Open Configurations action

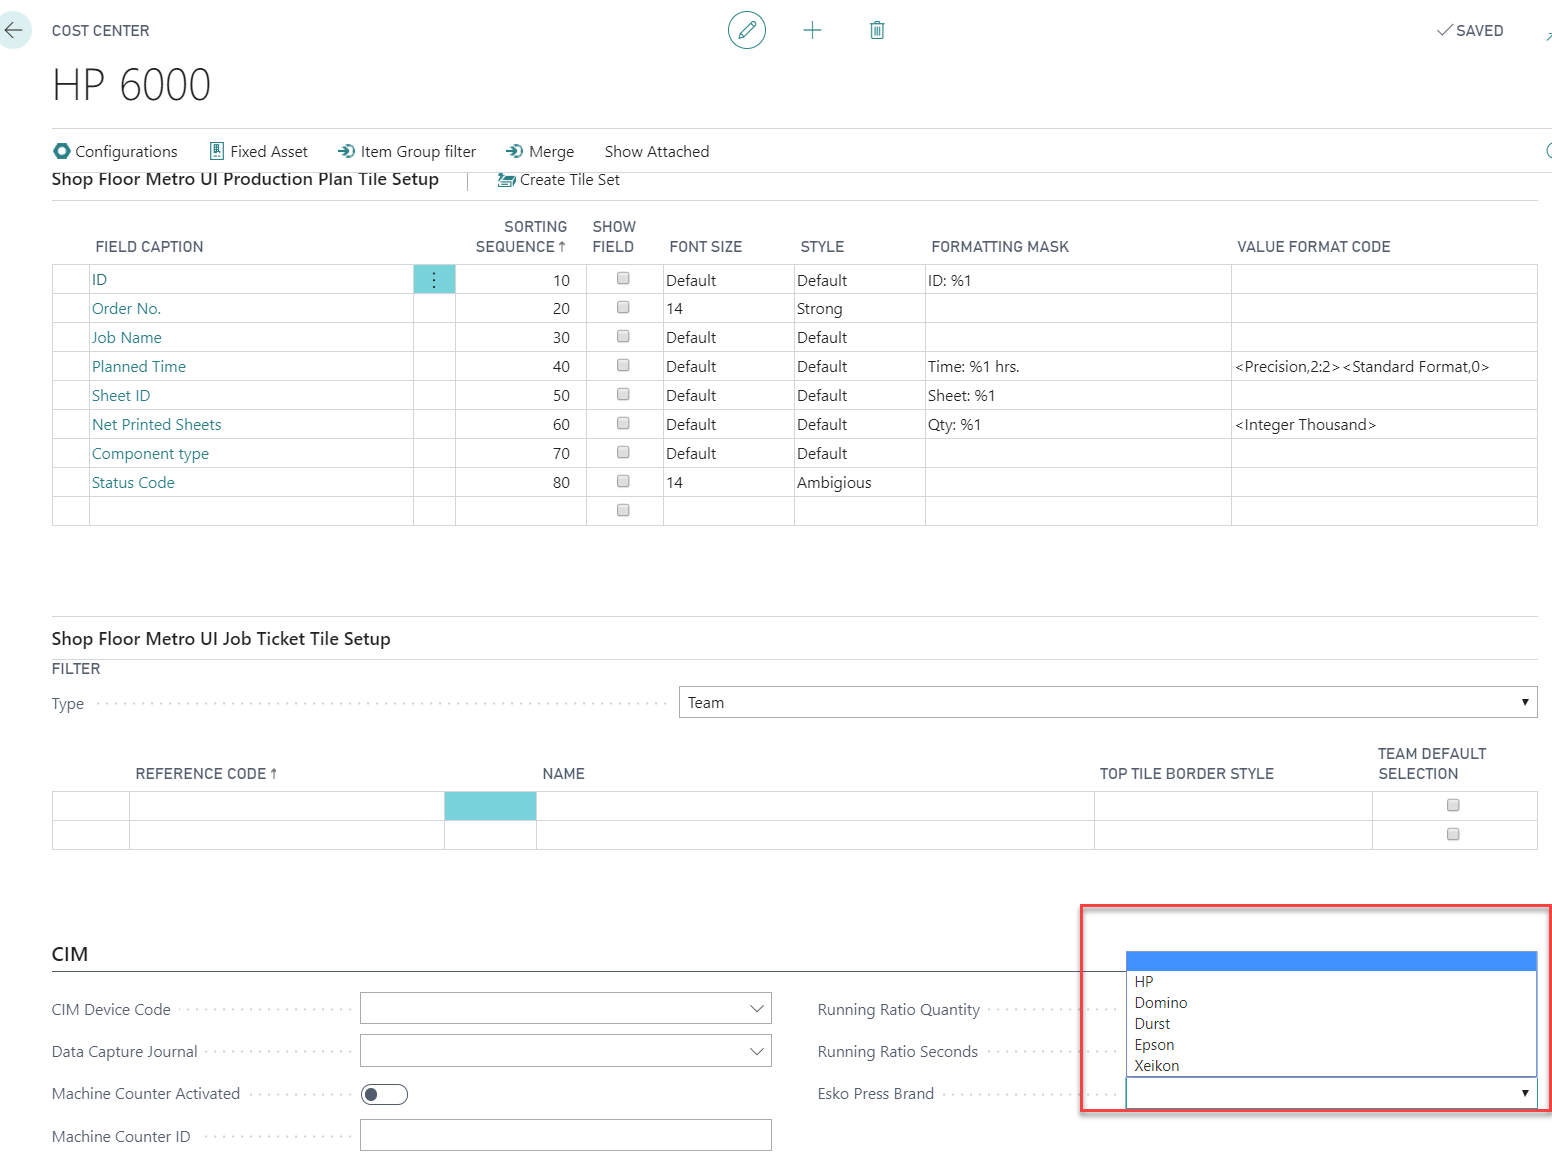click(x=115, y=151)
